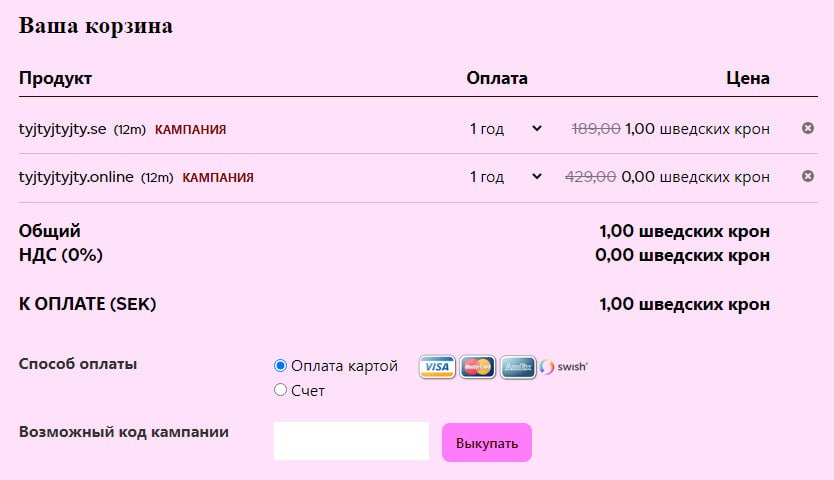Click the КАМПАНИЯ label for the .se domain
834x480 pixels.
click(190, 130)
